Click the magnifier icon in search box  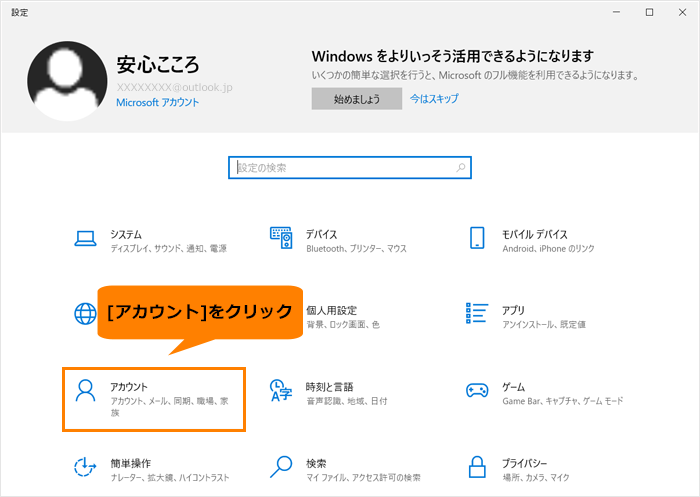click(461, 167)
